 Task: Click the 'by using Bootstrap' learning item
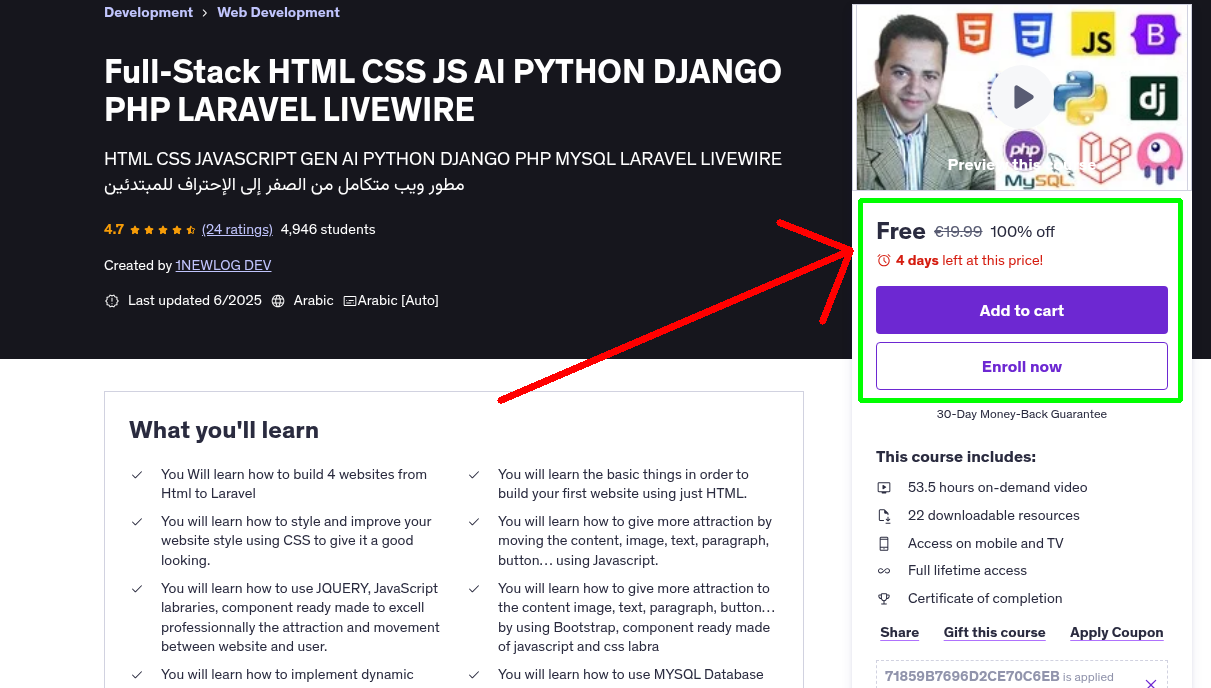[x=637, y=617]
